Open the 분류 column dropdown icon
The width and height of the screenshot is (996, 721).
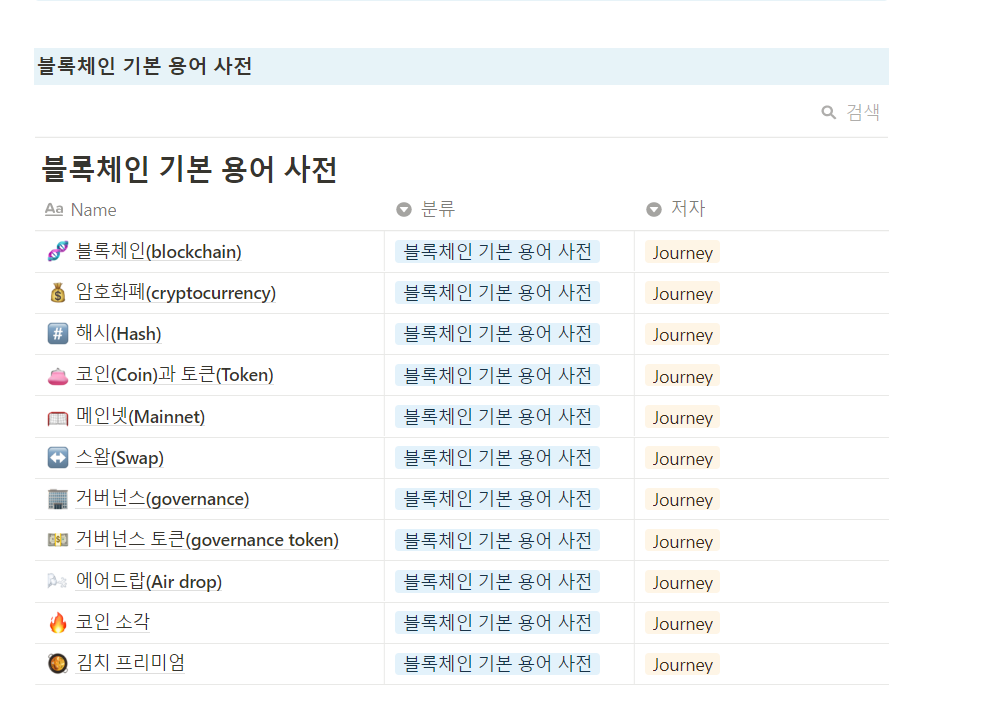click(404, 210)
